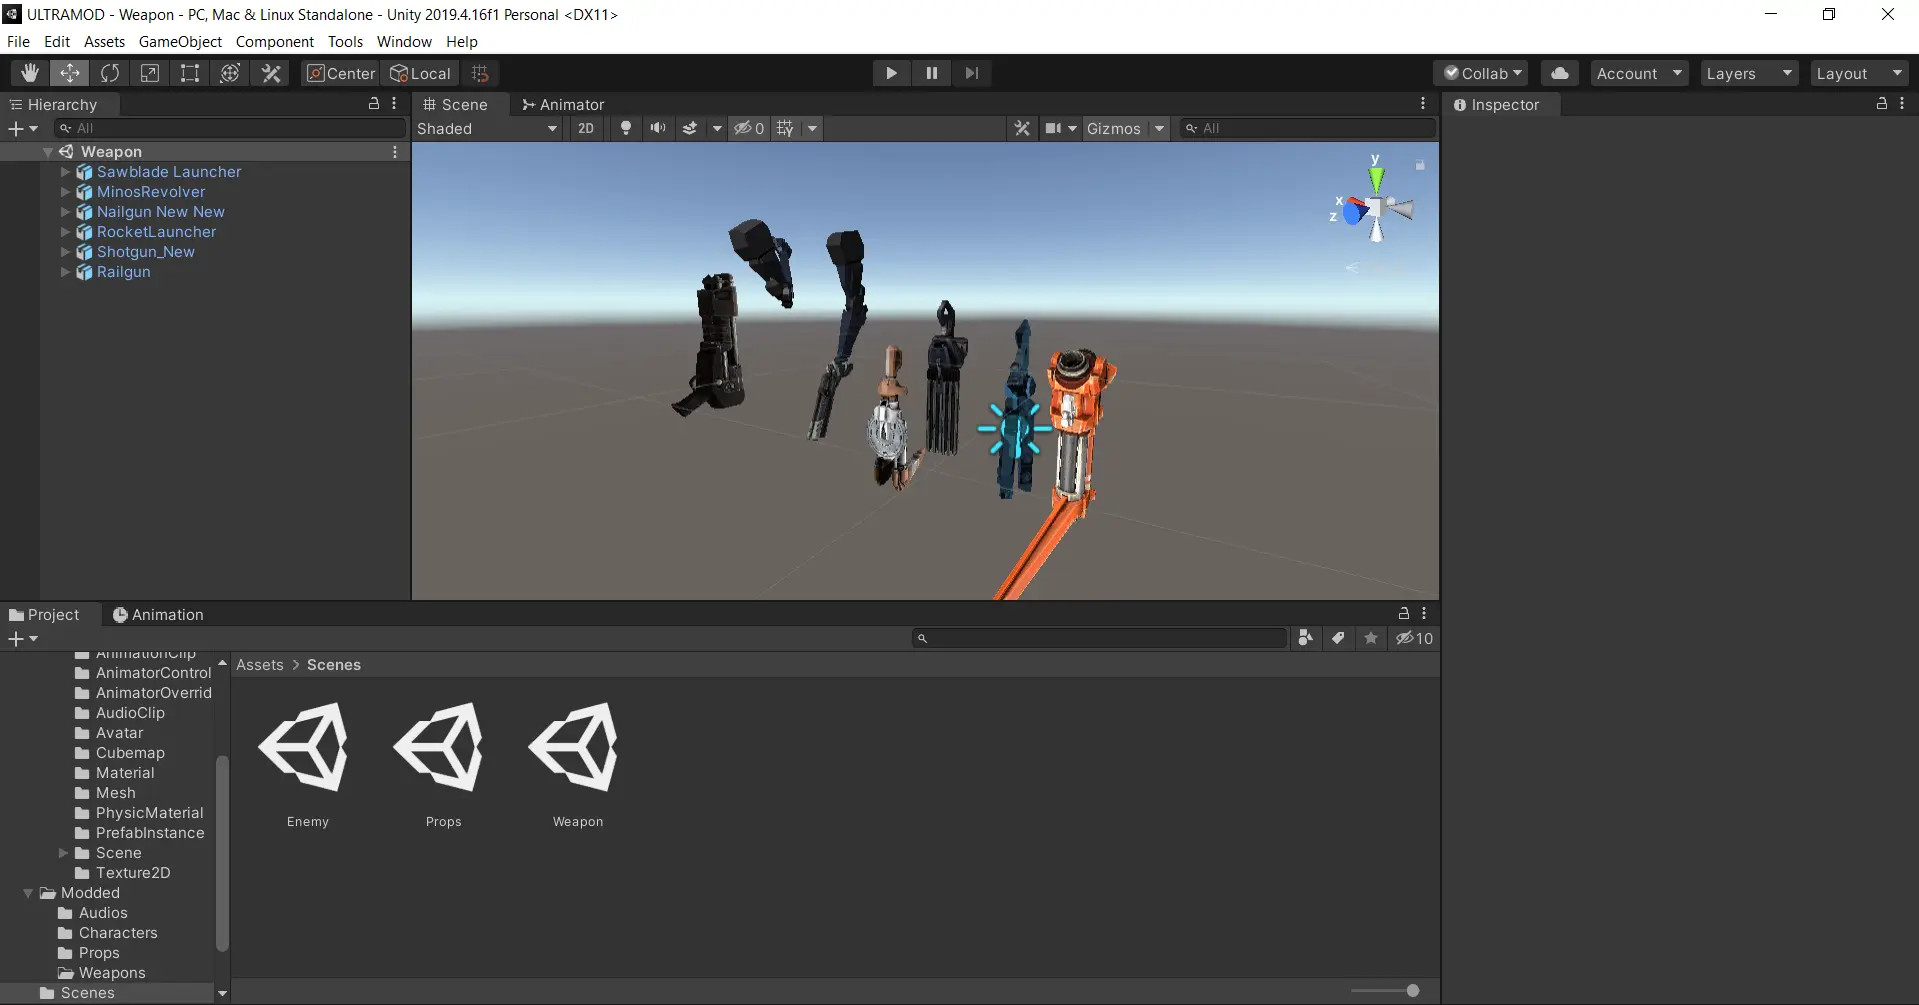Toggle scene gizmo rotation lock
This screenshot has height=1005, width=1919.
click(x=1420, y=164)
